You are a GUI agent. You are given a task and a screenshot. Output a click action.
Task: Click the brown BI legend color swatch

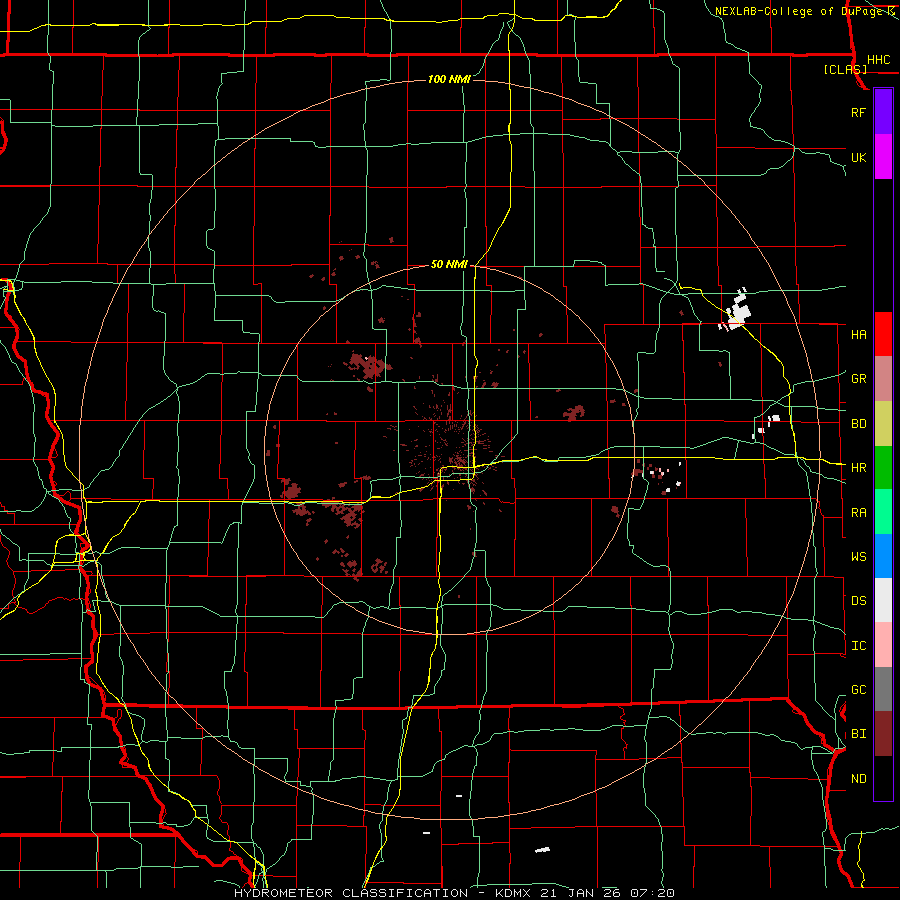(x=883, y=734)
